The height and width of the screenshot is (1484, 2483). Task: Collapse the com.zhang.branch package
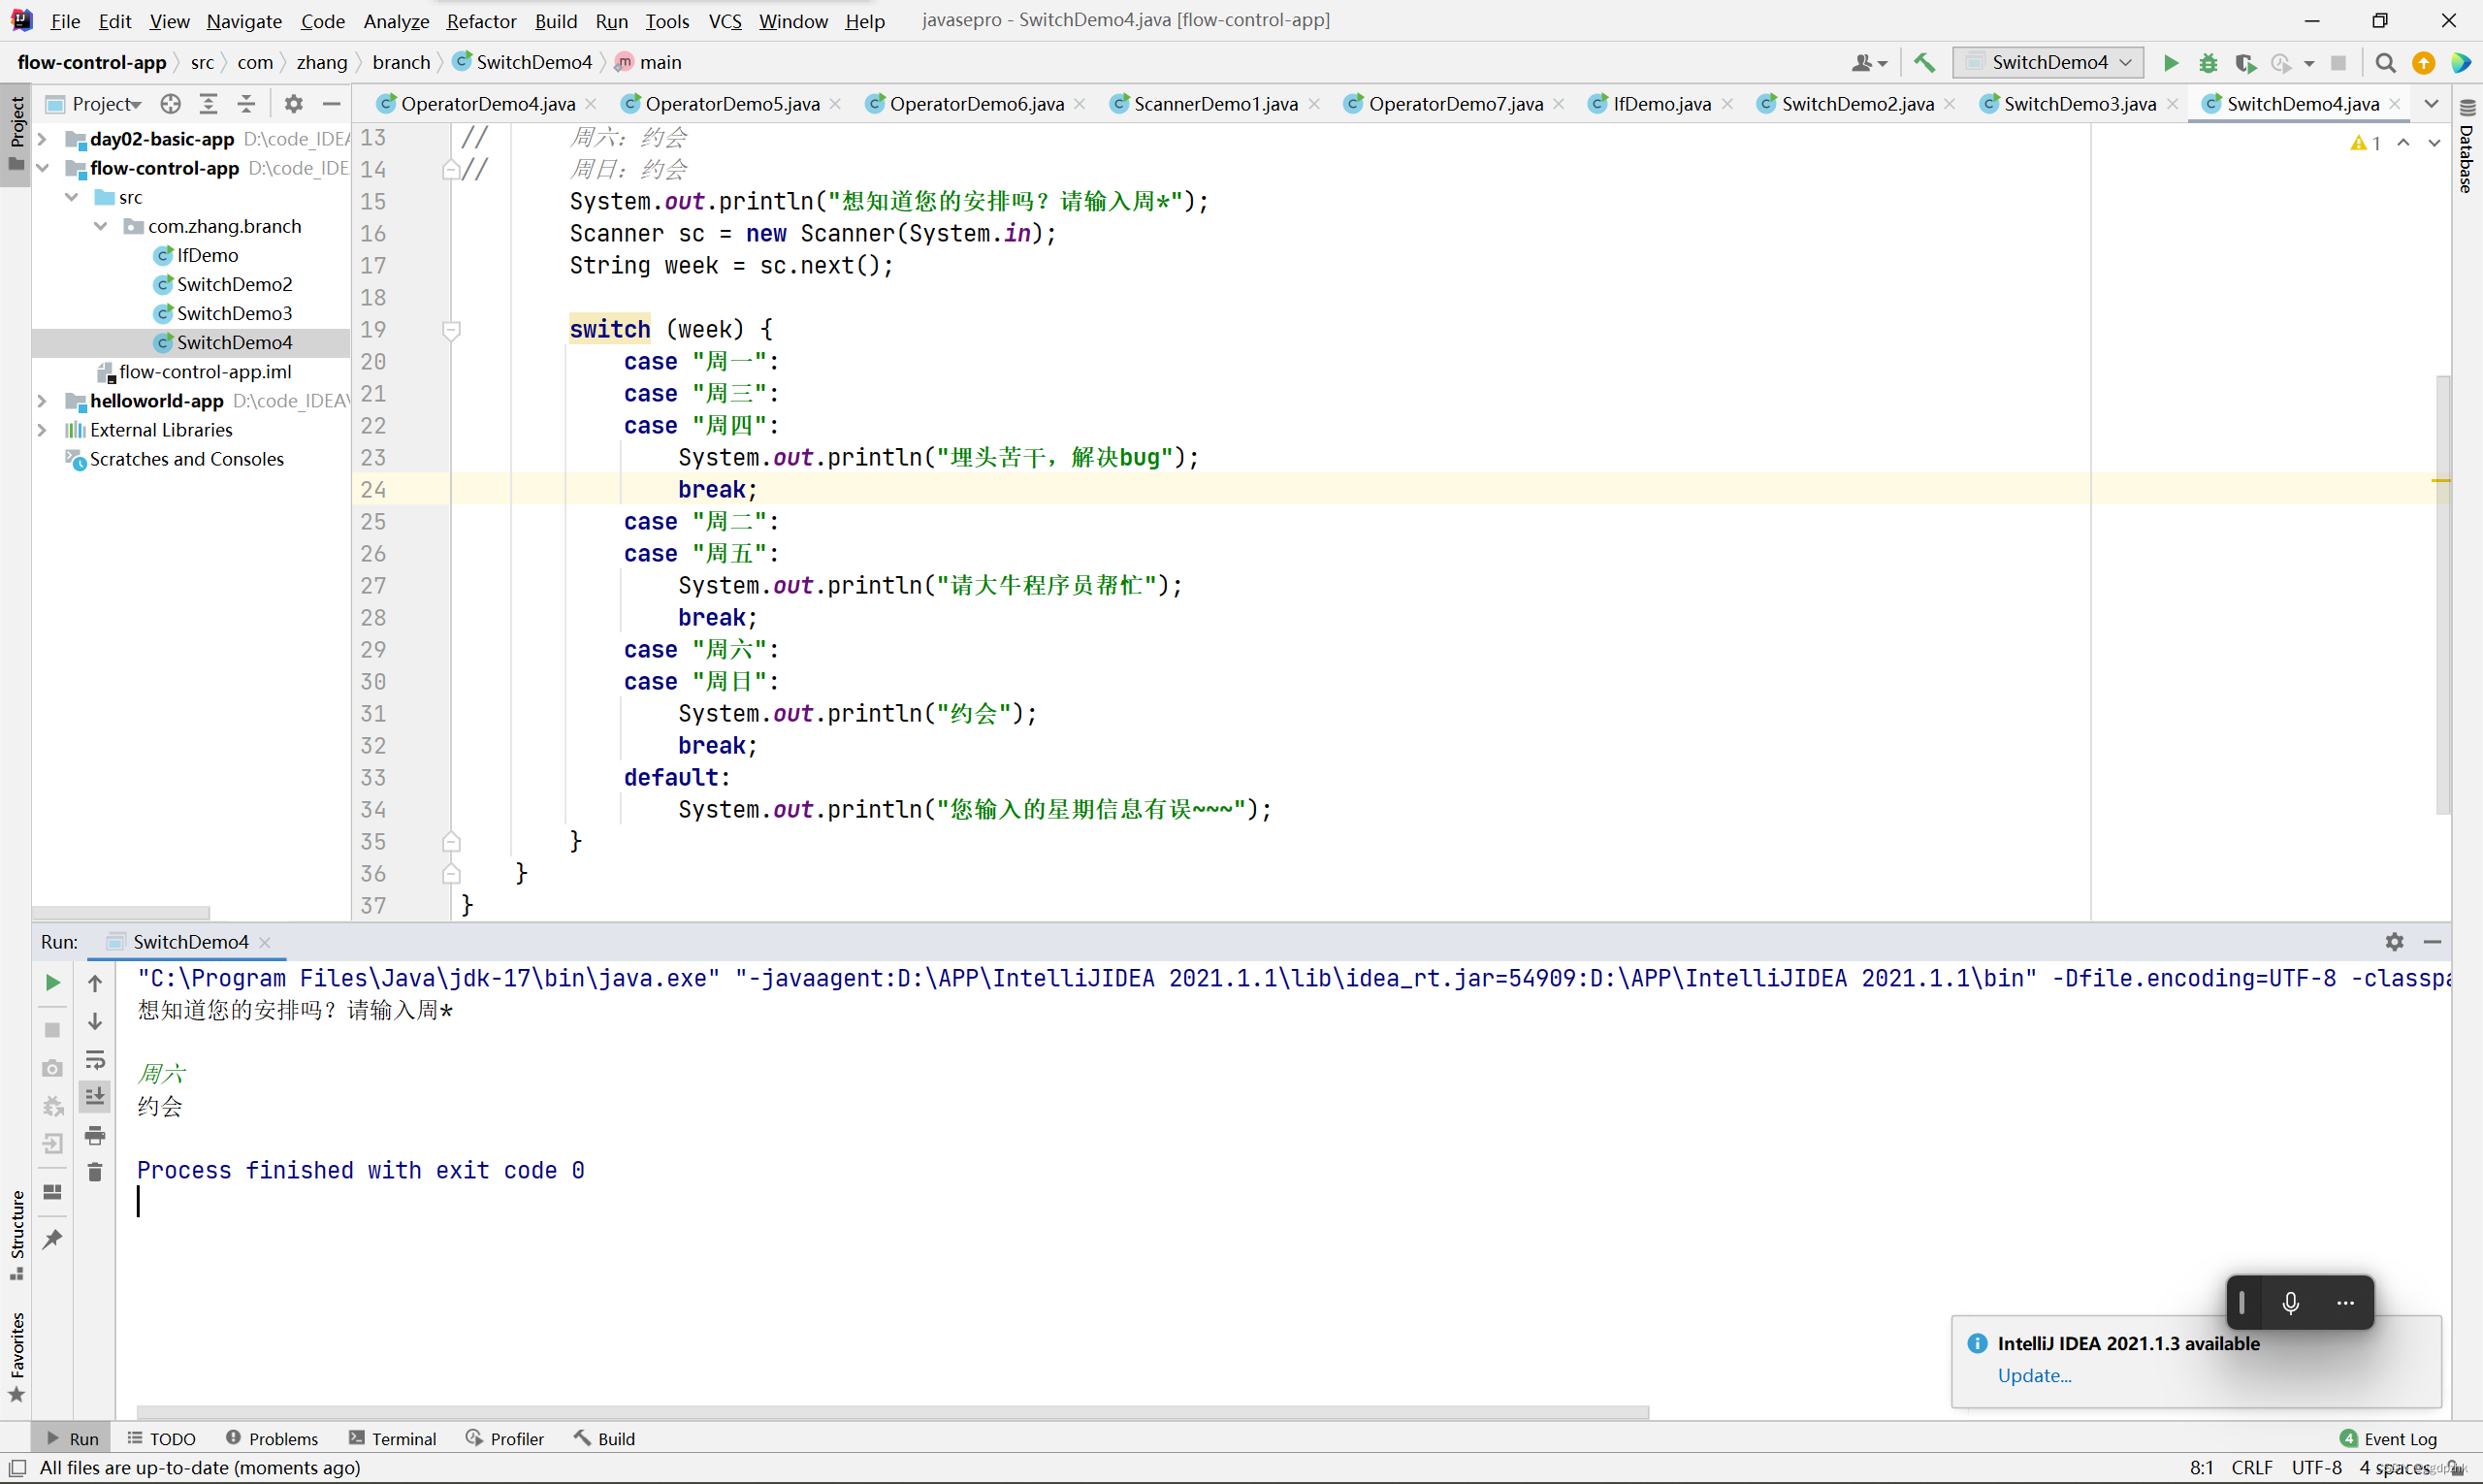point(101,226)
